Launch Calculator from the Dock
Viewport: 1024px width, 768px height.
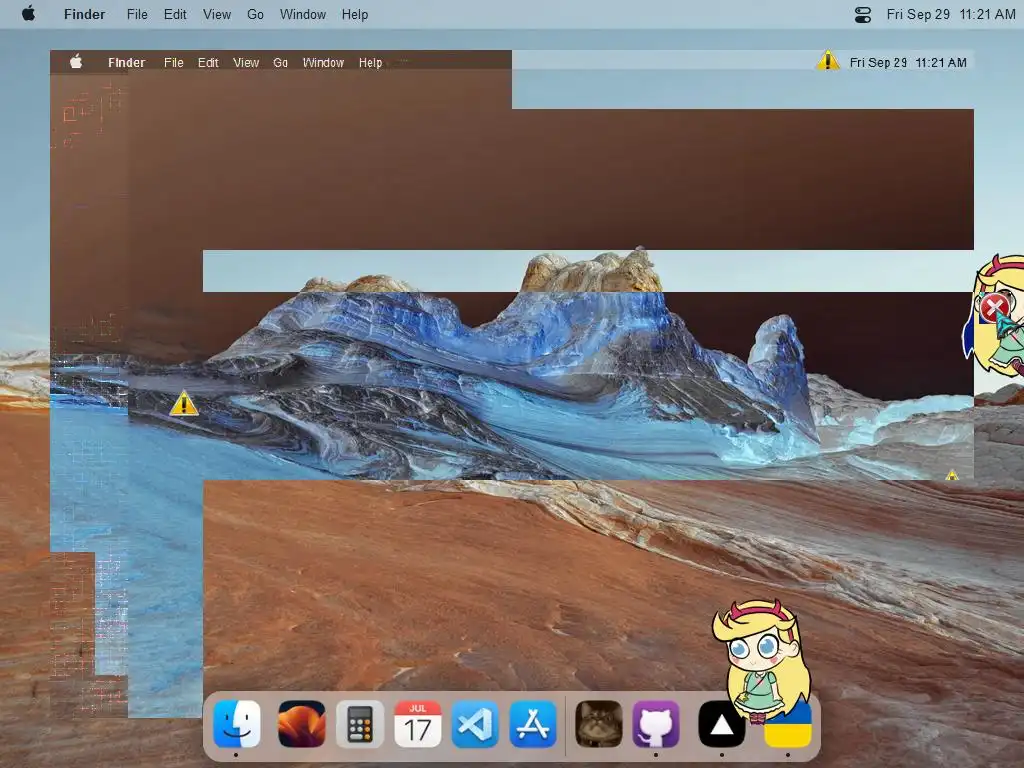point(360,724)
